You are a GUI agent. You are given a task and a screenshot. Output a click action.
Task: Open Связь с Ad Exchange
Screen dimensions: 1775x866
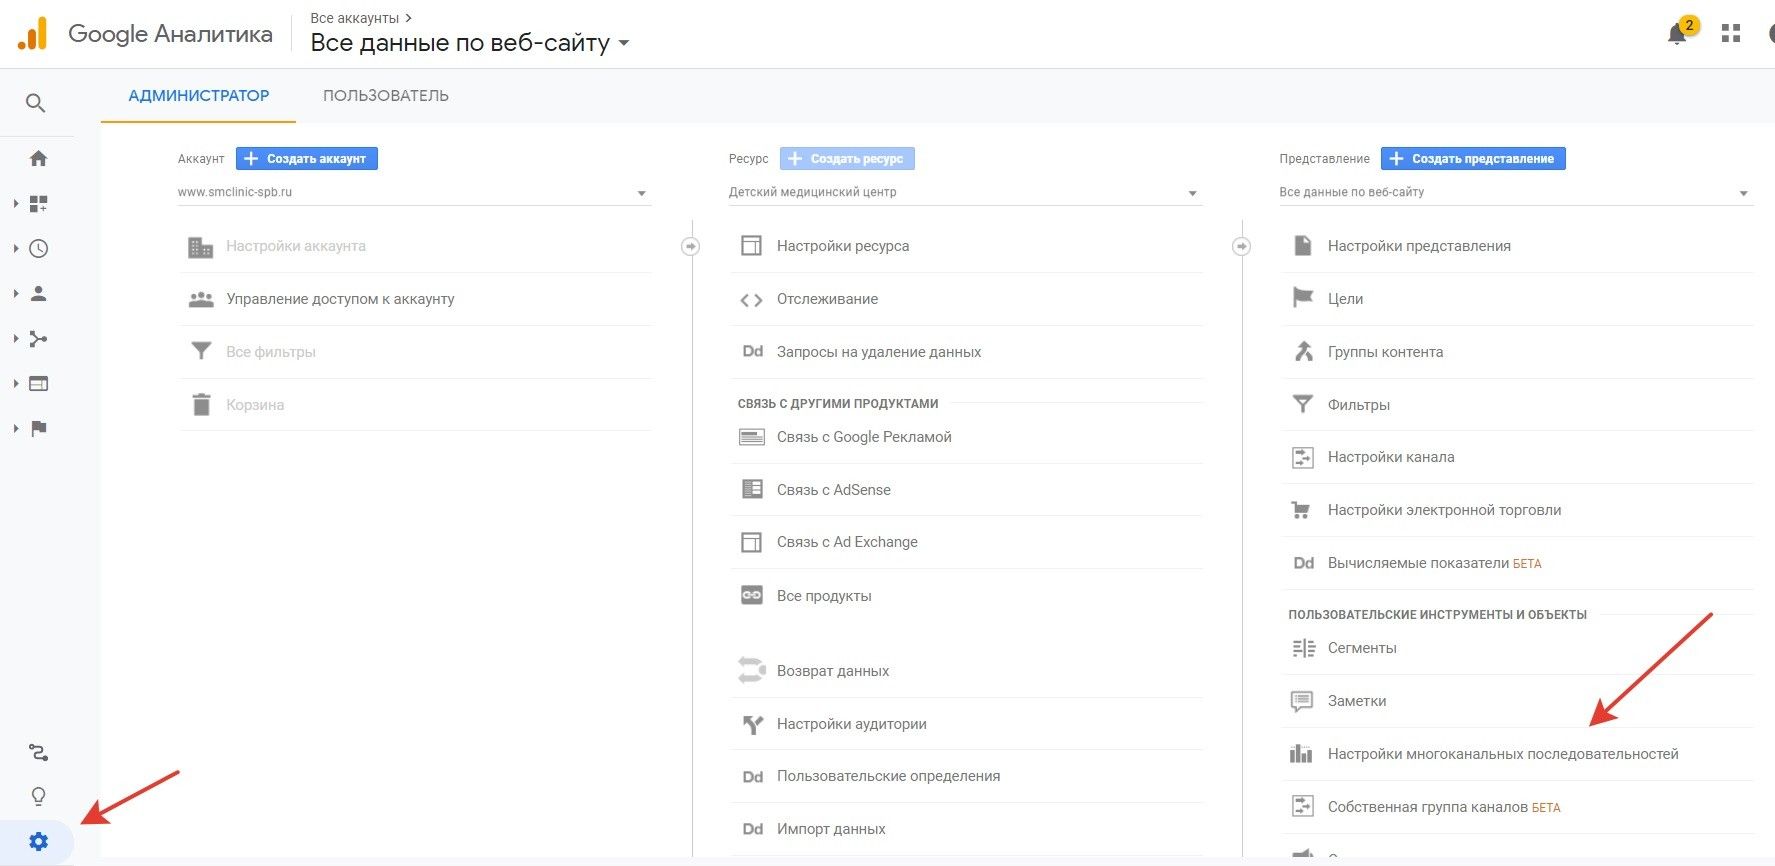pos(847,542)
